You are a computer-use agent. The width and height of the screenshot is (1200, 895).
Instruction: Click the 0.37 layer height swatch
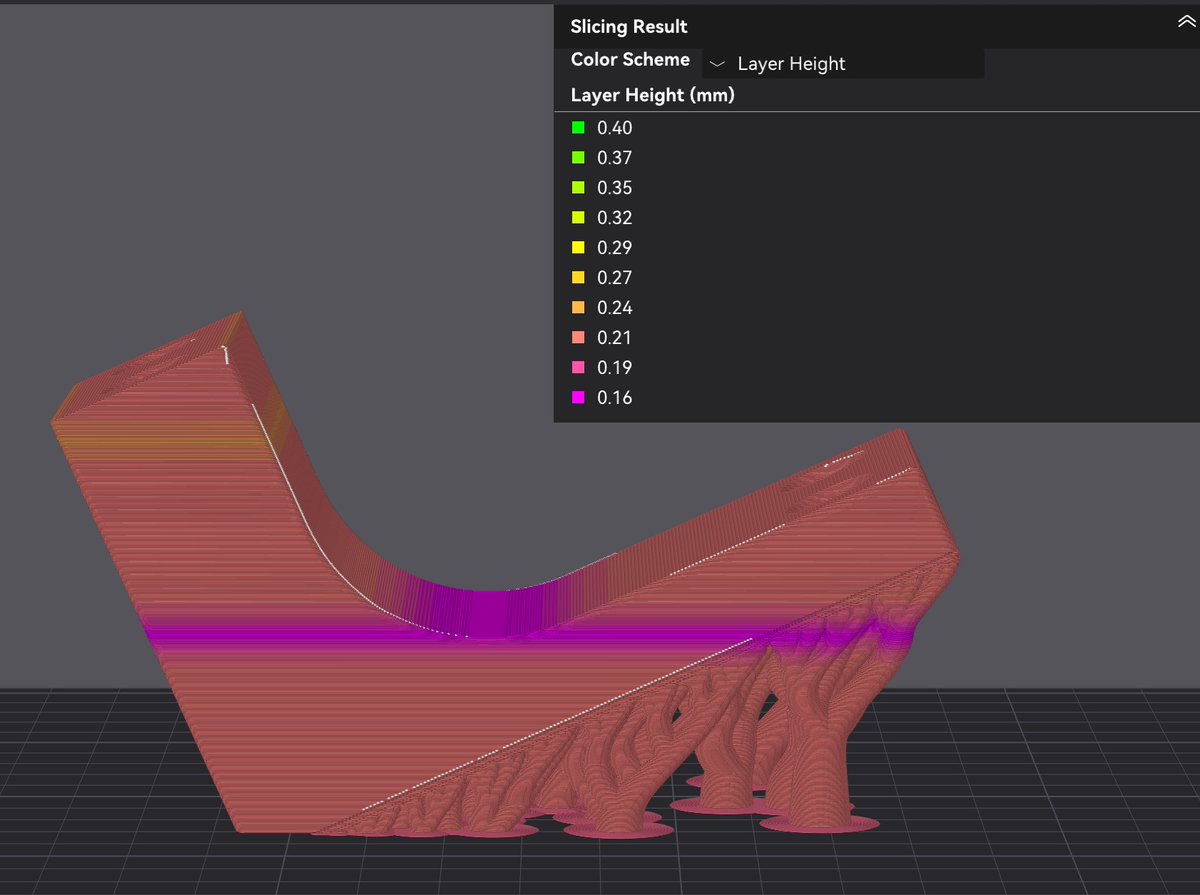578,157
